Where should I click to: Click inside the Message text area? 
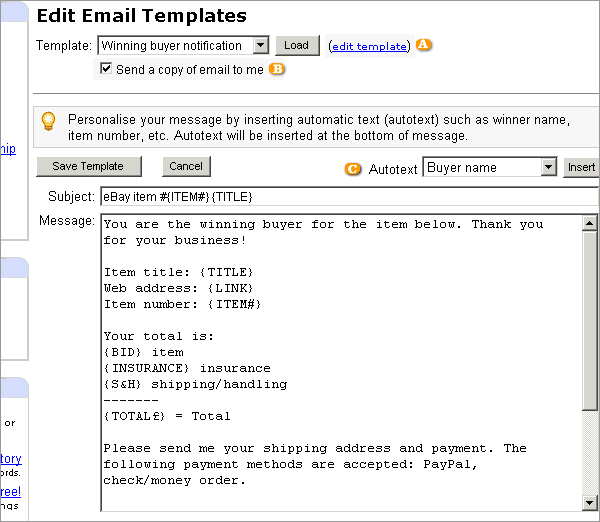[340, 360]
